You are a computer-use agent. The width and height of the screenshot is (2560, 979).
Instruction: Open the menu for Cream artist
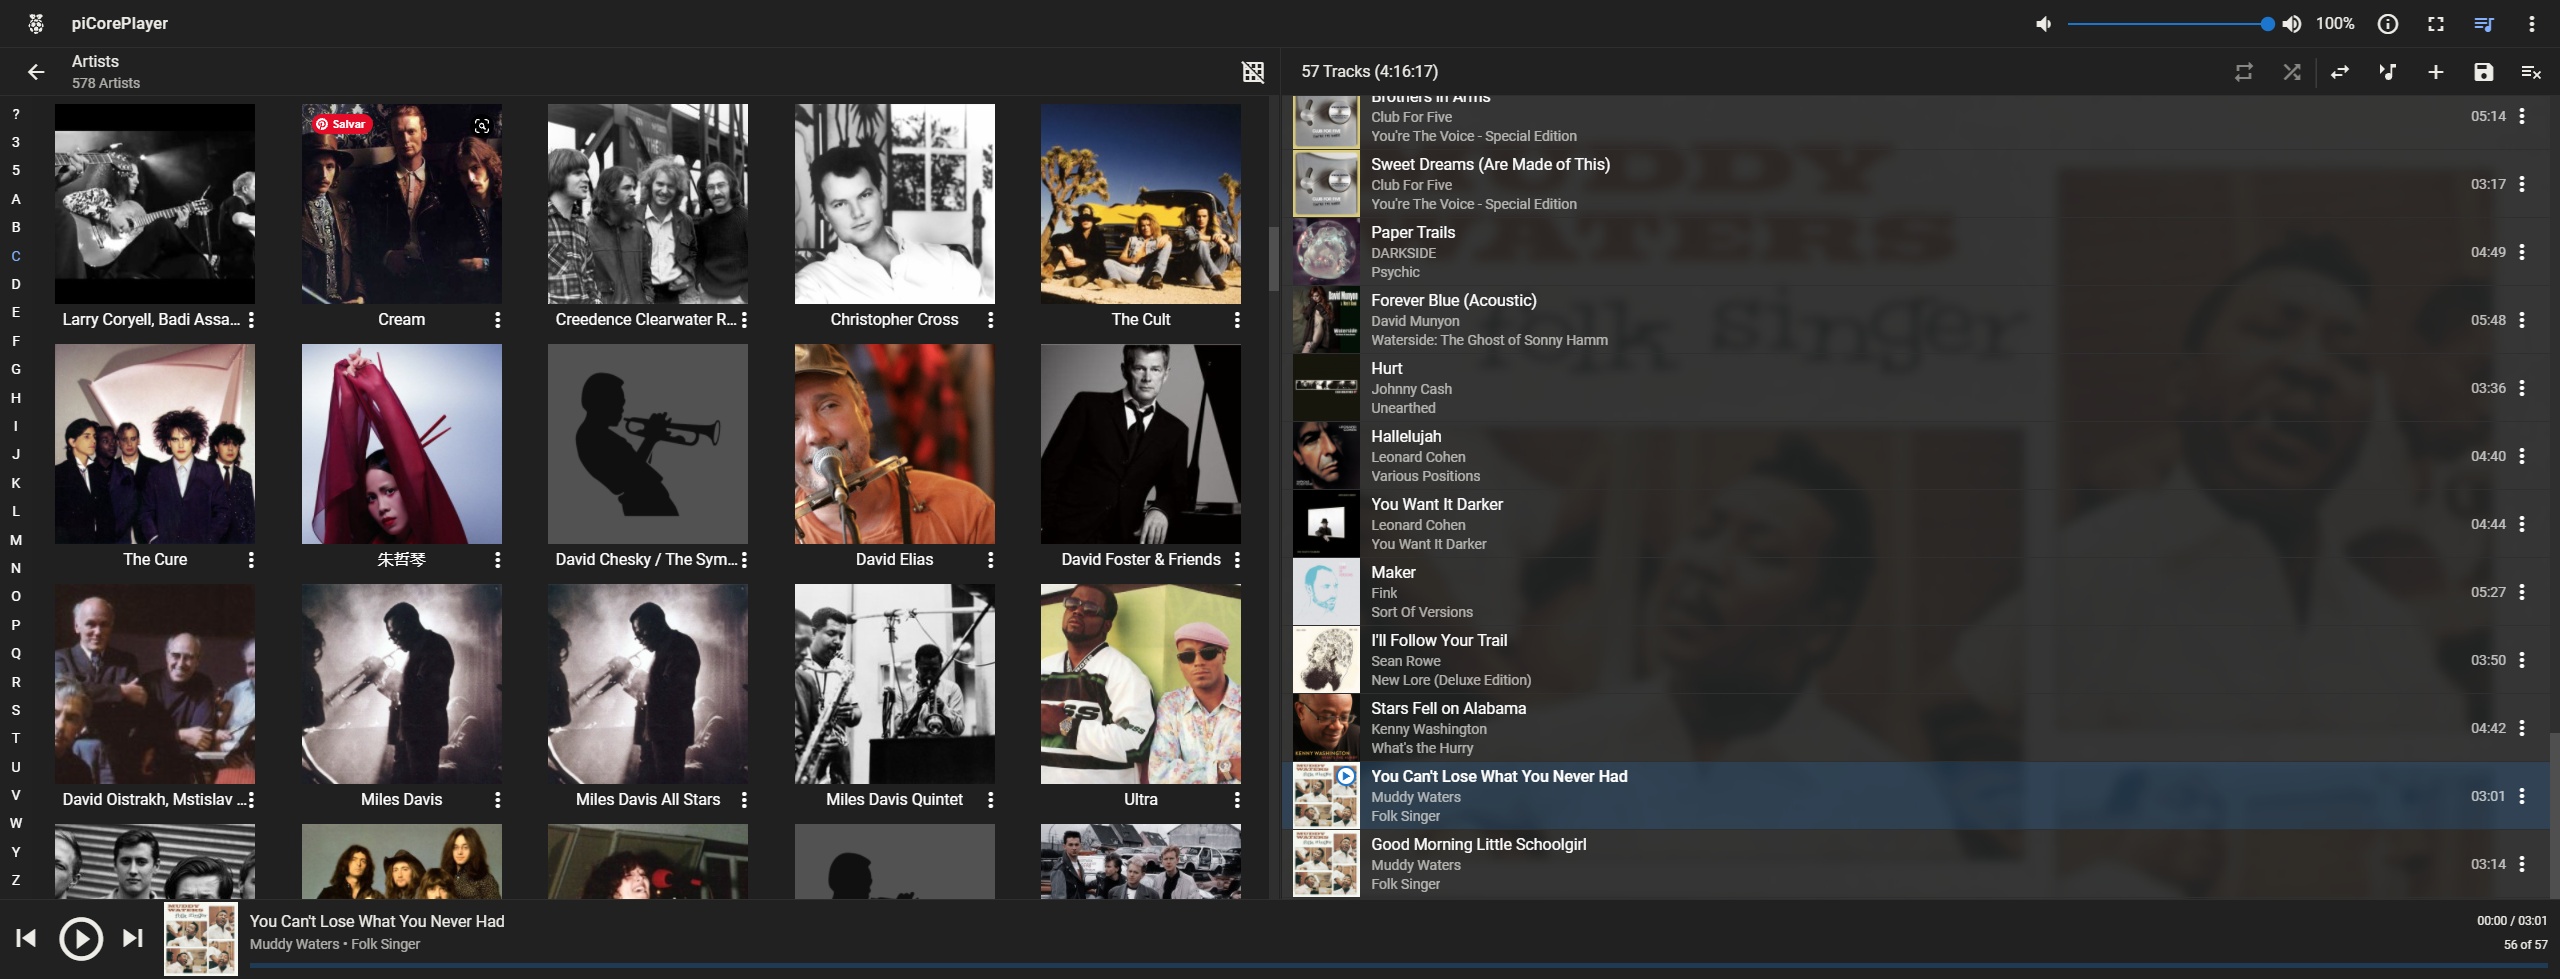(x=498, y=320)
